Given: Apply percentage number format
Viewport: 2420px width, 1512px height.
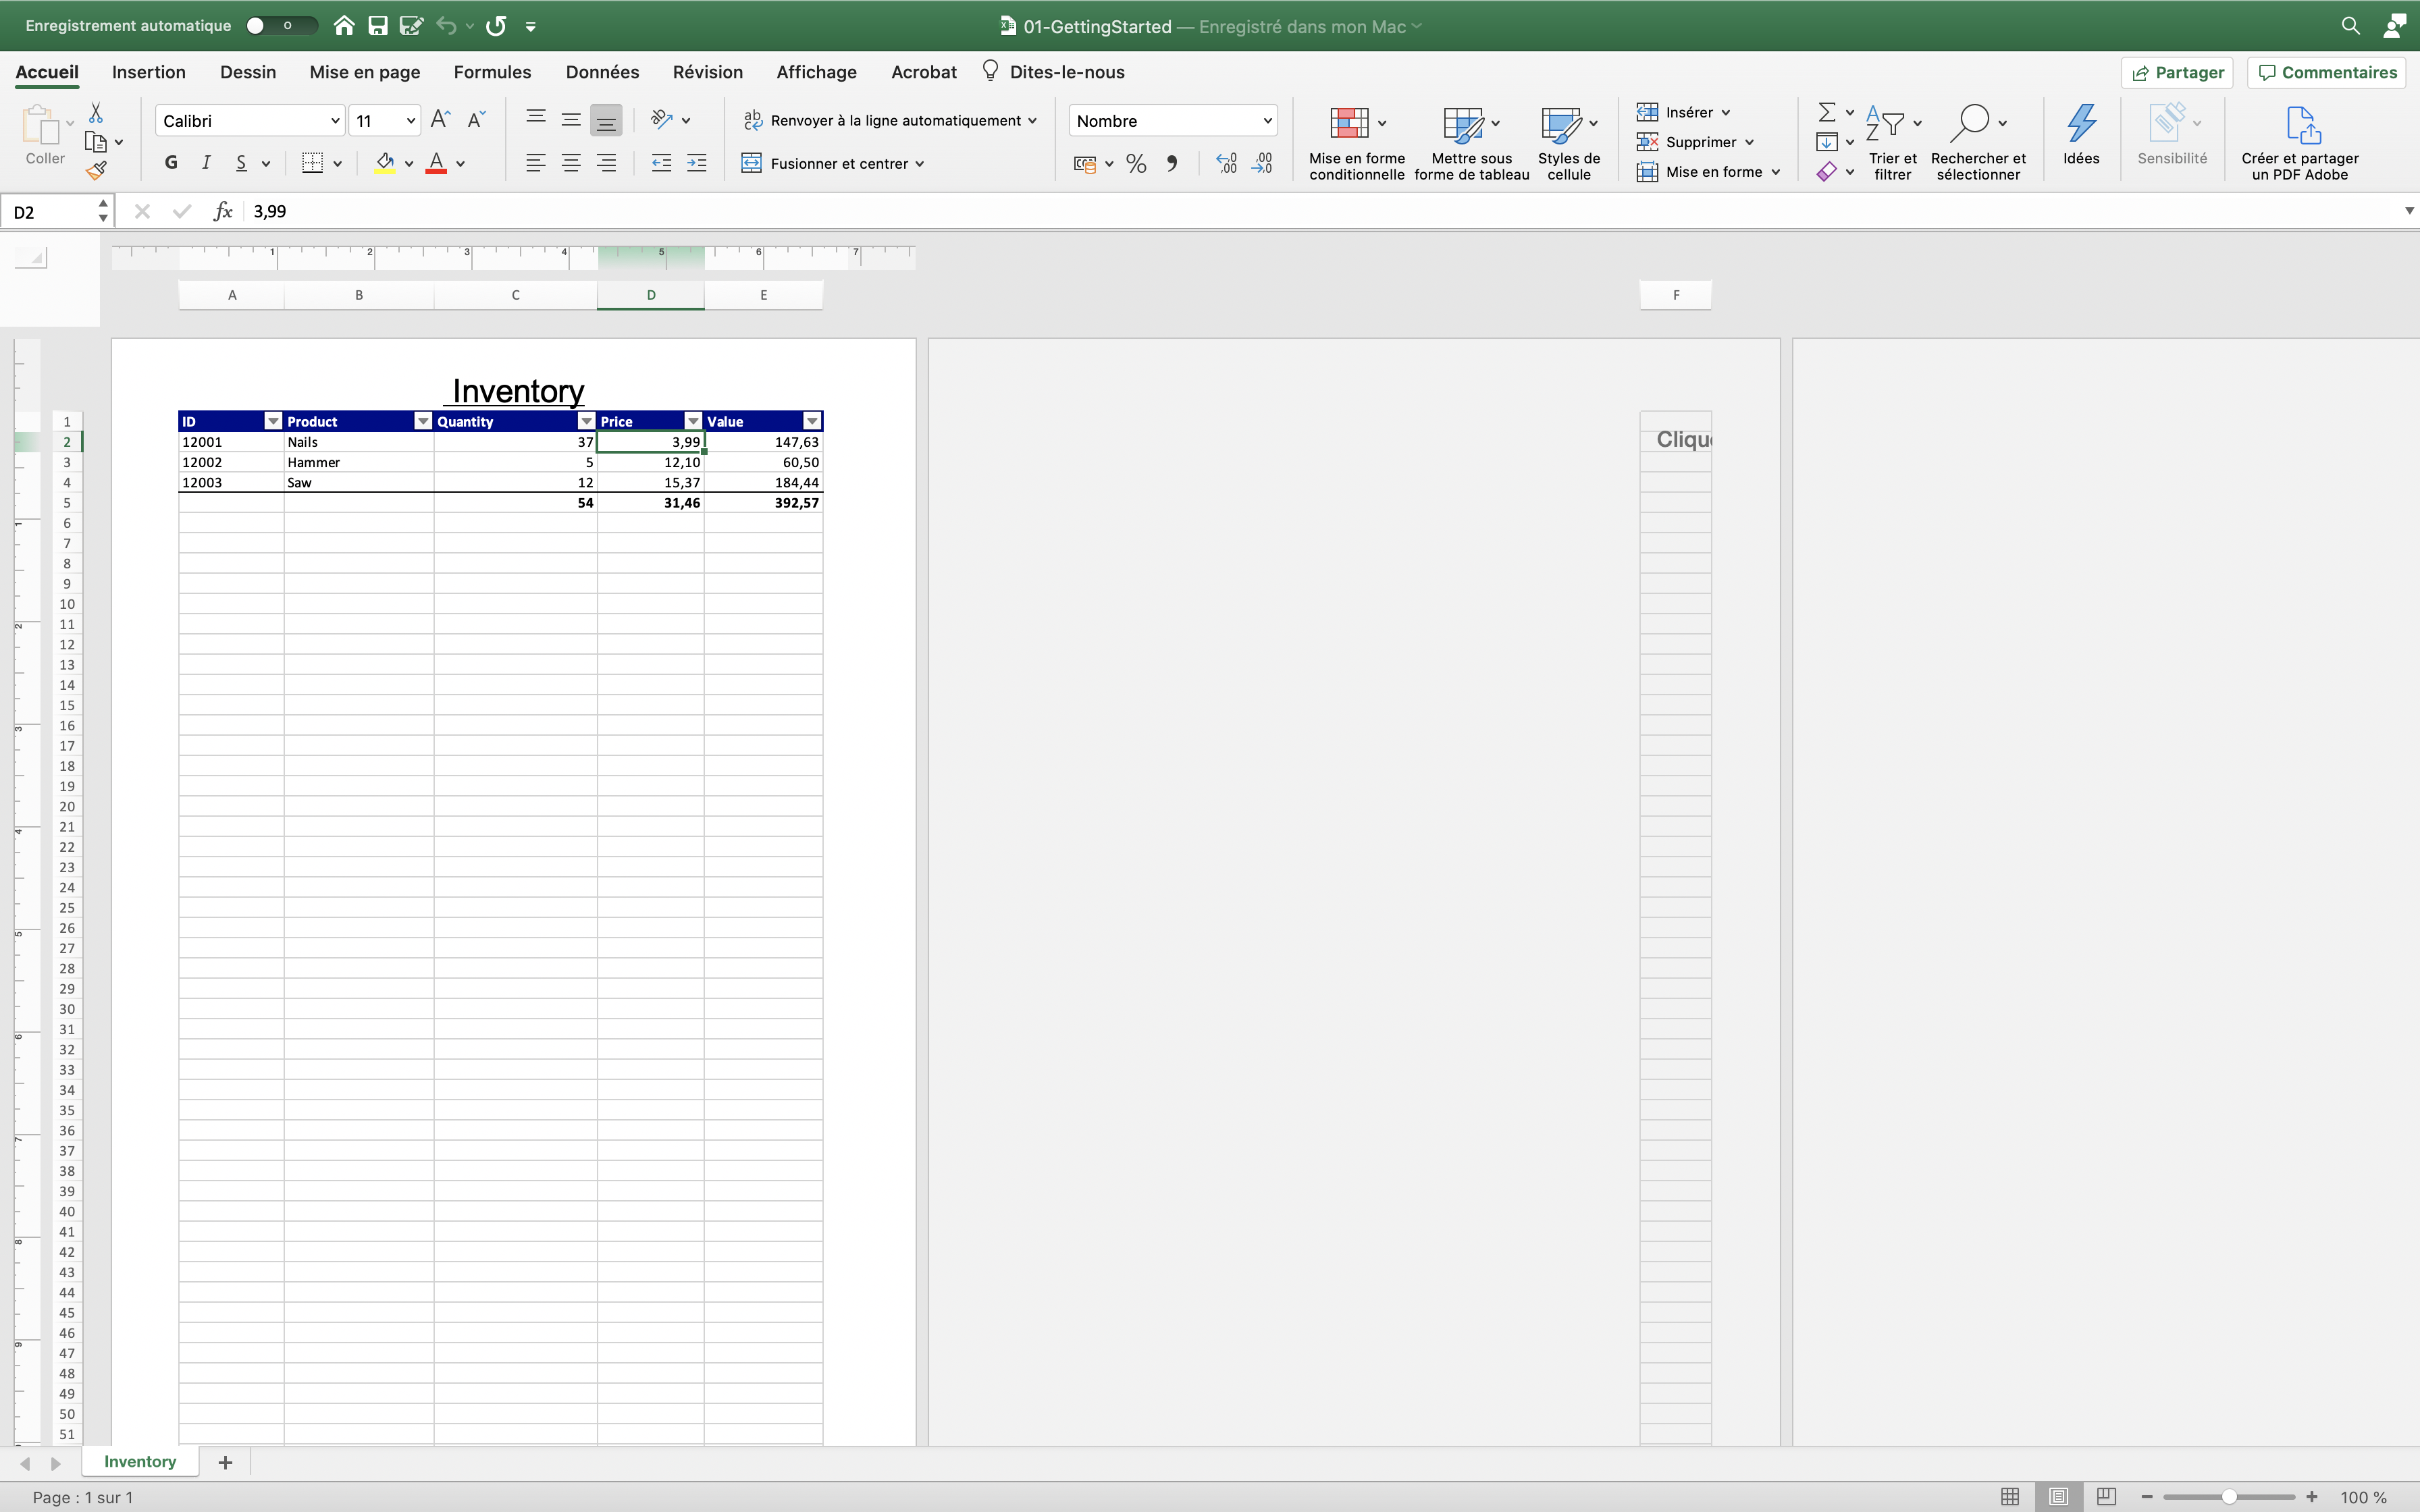Looking at the screenshot, I should 1136,163.
